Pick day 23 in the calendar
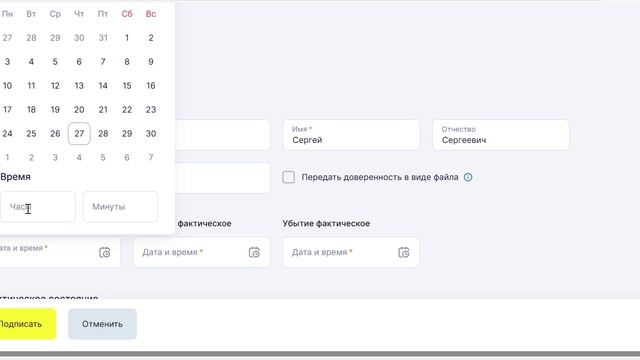The width and height of the screenshot is (640, 360). (x=151, y=110)
